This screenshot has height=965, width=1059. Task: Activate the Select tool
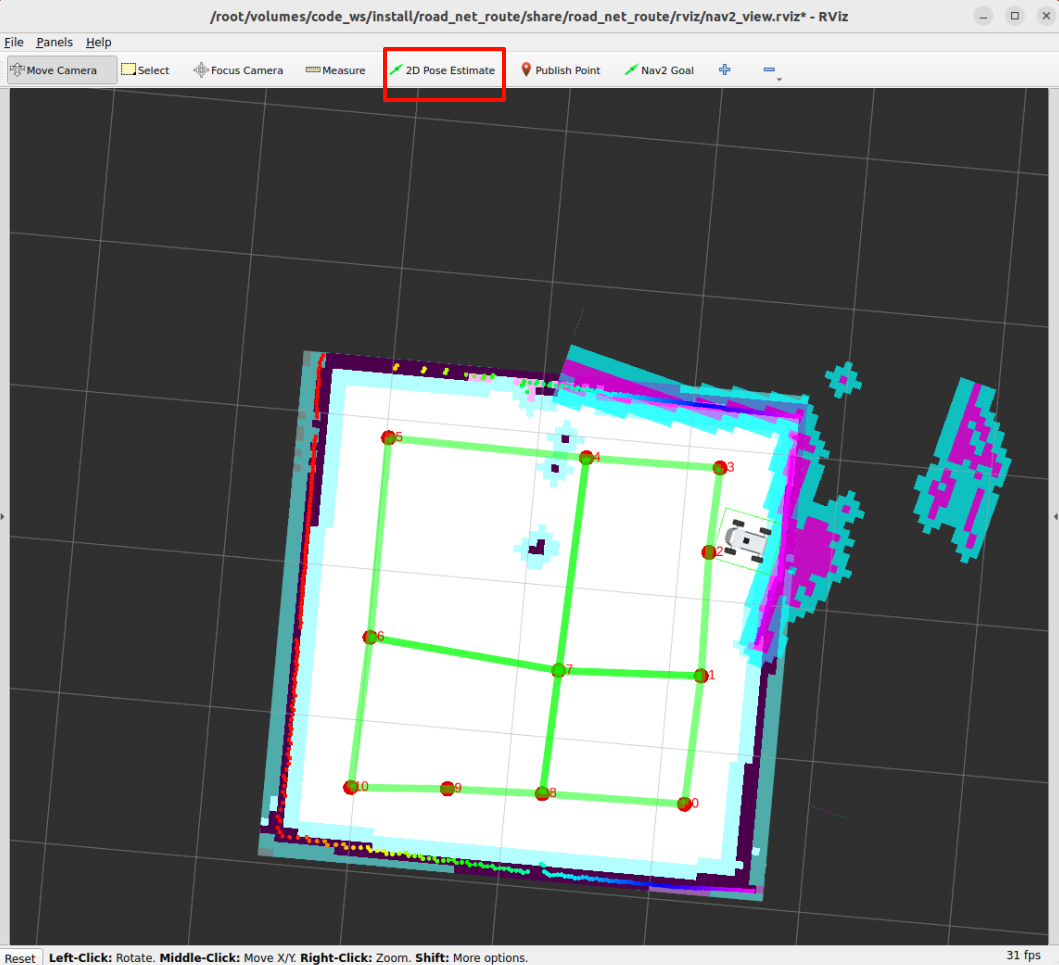coord(145,70)
